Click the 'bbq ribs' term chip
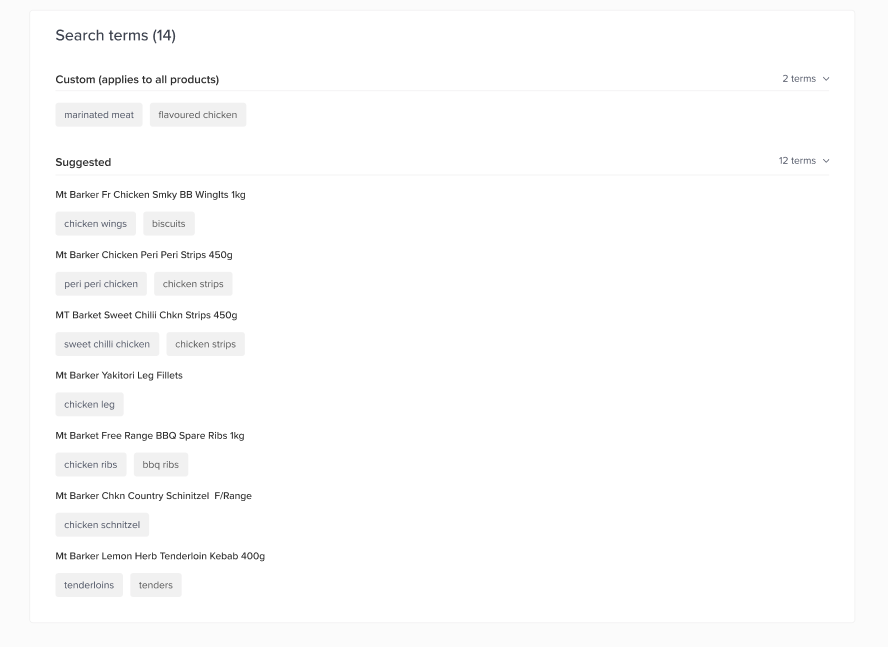 161,465
